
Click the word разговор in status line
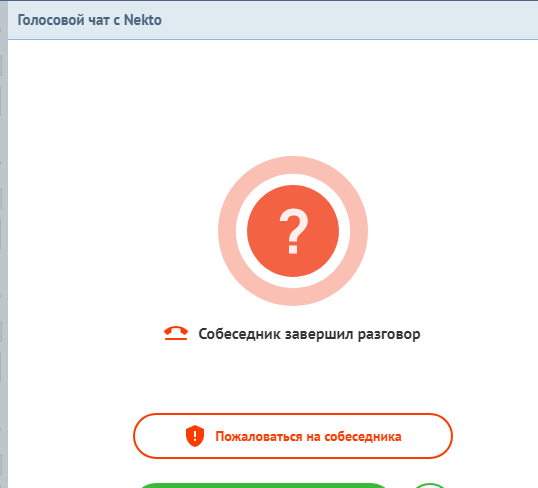389,335
